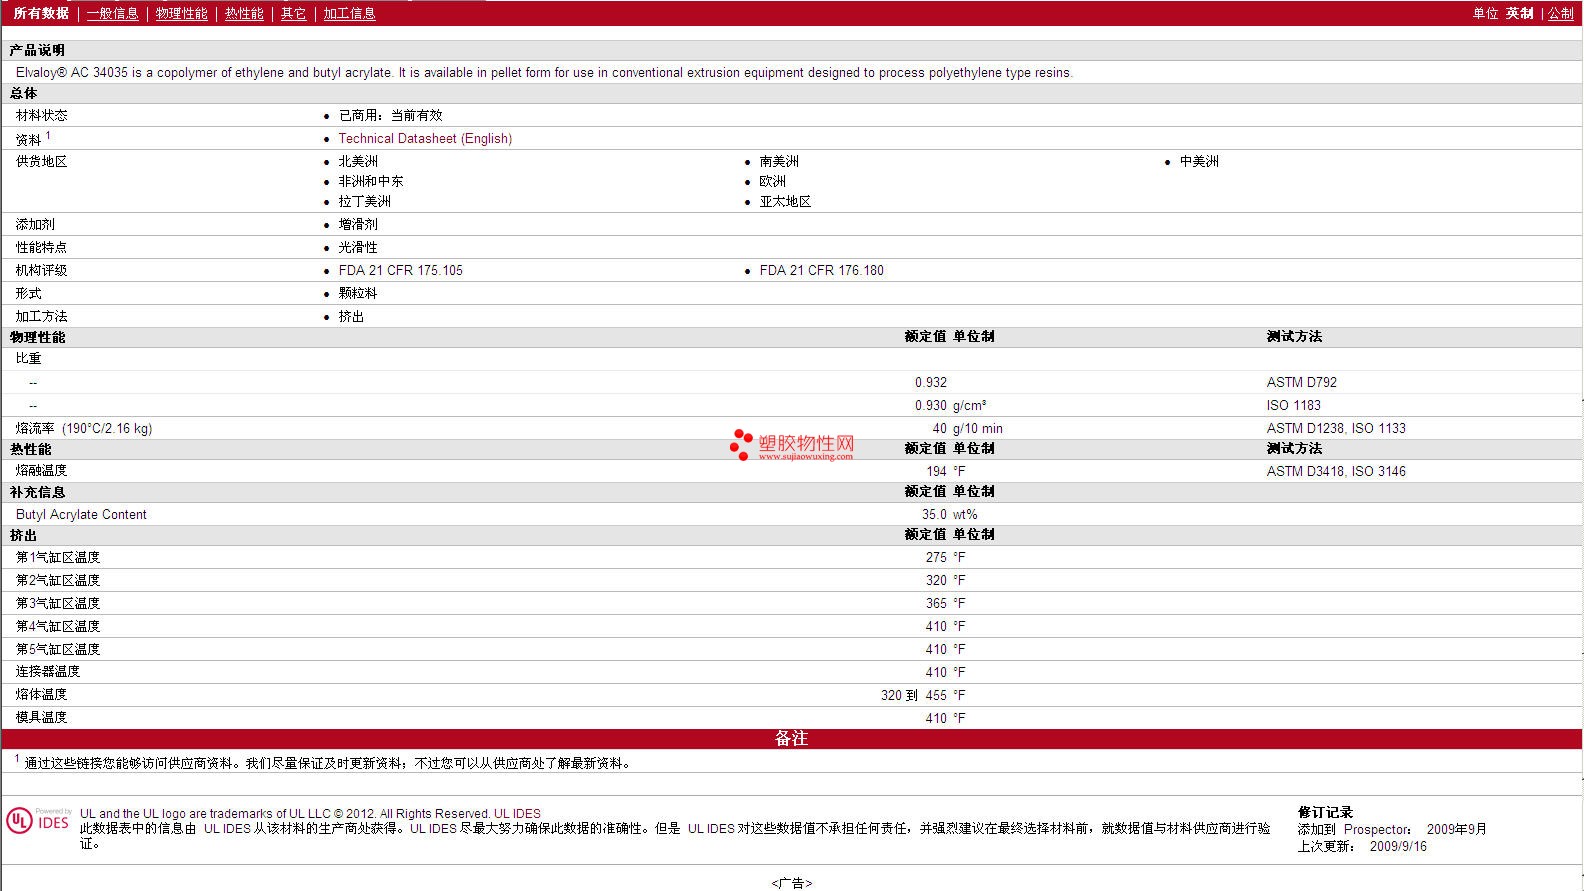Click ASTM D1238, ISO 1133 test method
This screenshot has height=891, width=1584.
click(1336, 429)
